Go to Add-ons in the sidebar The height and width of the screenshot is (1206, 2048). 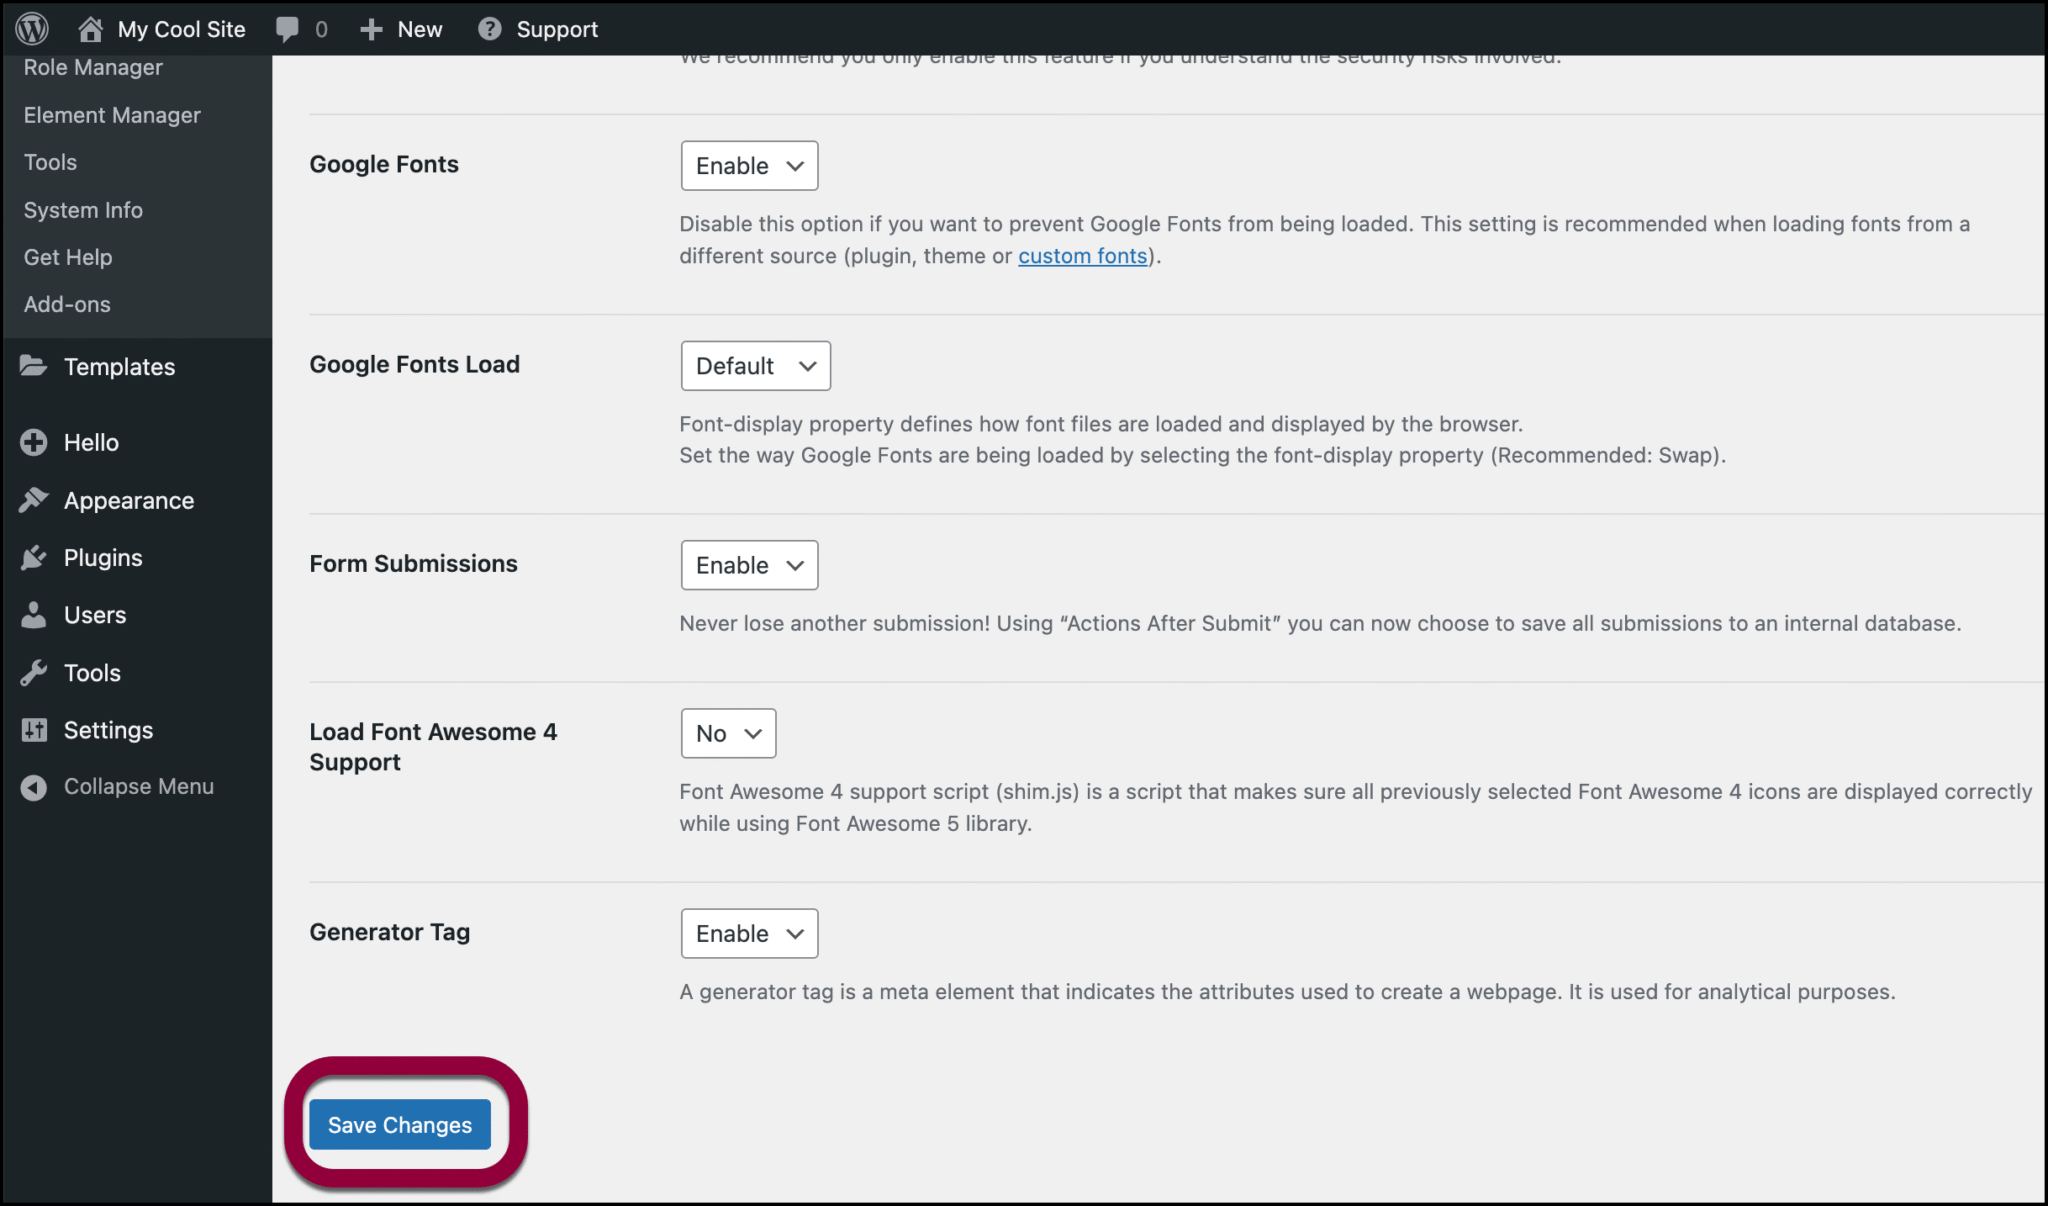(66, 304)
